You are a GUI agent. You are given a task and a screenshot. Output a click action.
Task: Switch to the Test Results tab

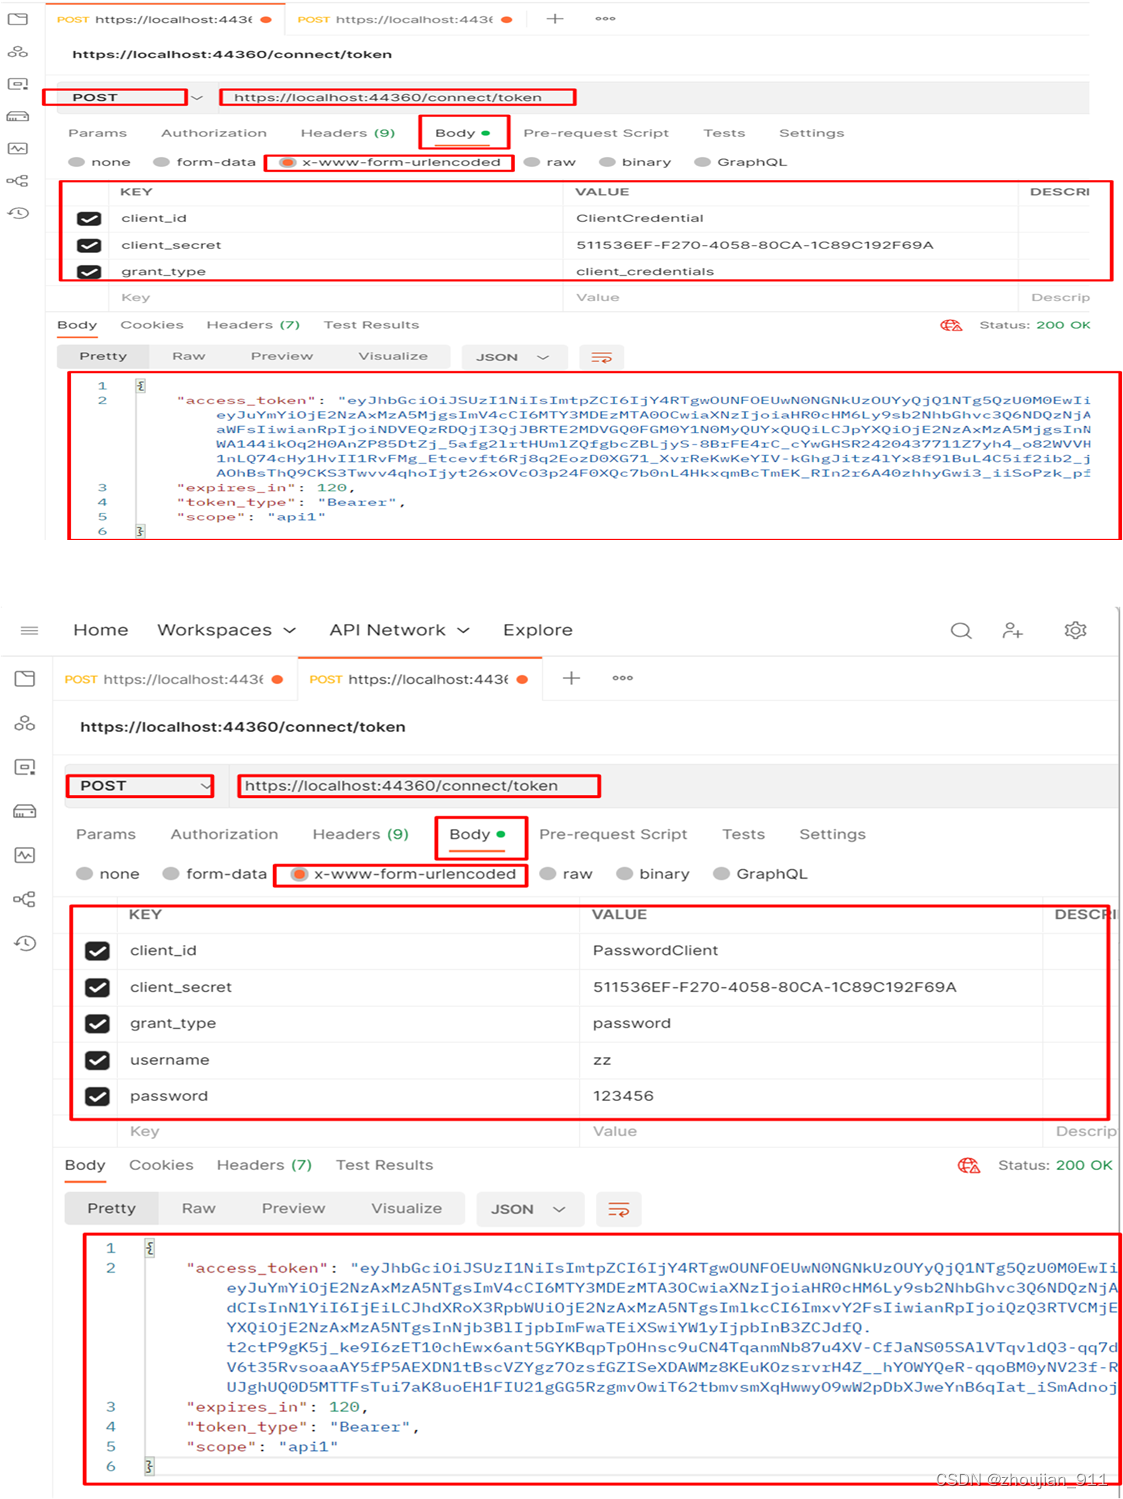pos(384,1165)
